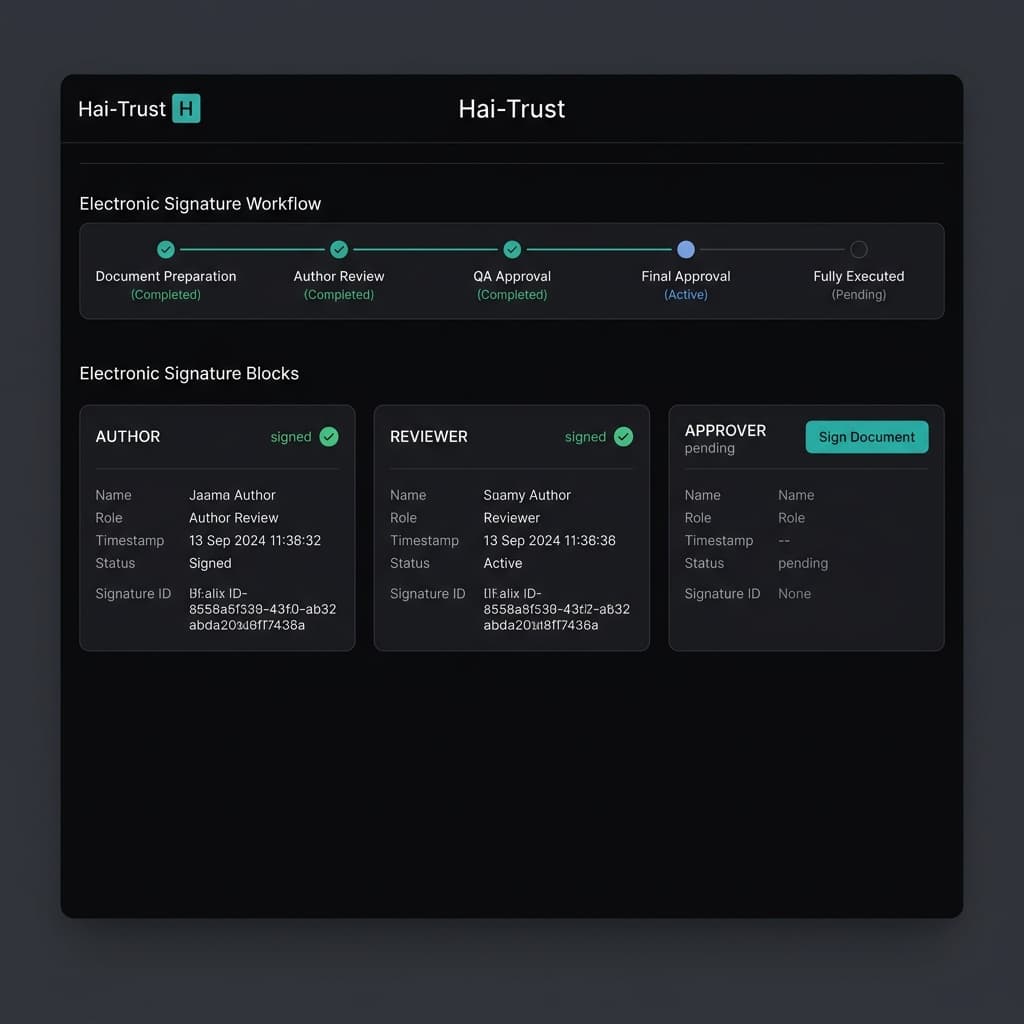Select the Final Approval active step circle
The width and height of the screenshot is (1024, 1024).
(686, 249)
